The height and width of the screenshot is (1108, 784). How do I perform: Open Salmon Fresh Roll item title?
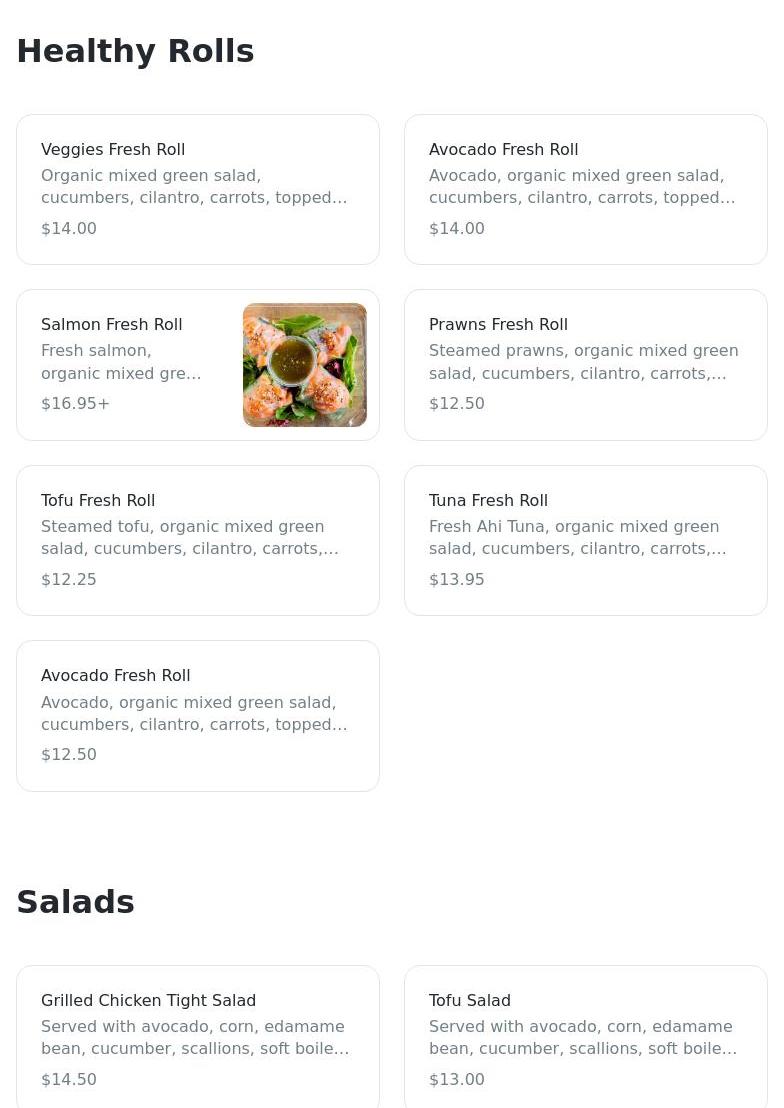(112, 324)
